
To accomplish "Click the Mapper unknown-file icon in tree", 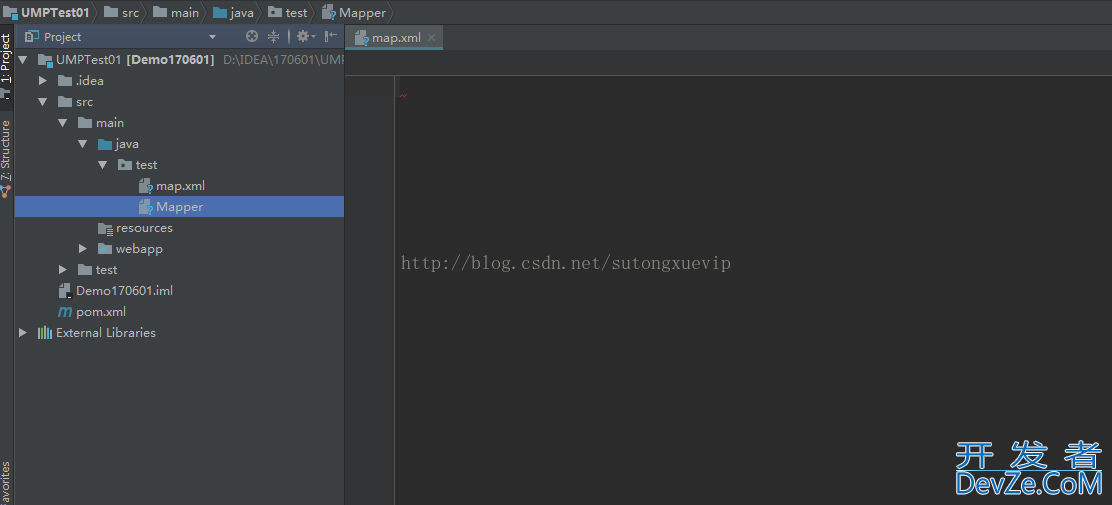I will point(145,207).
